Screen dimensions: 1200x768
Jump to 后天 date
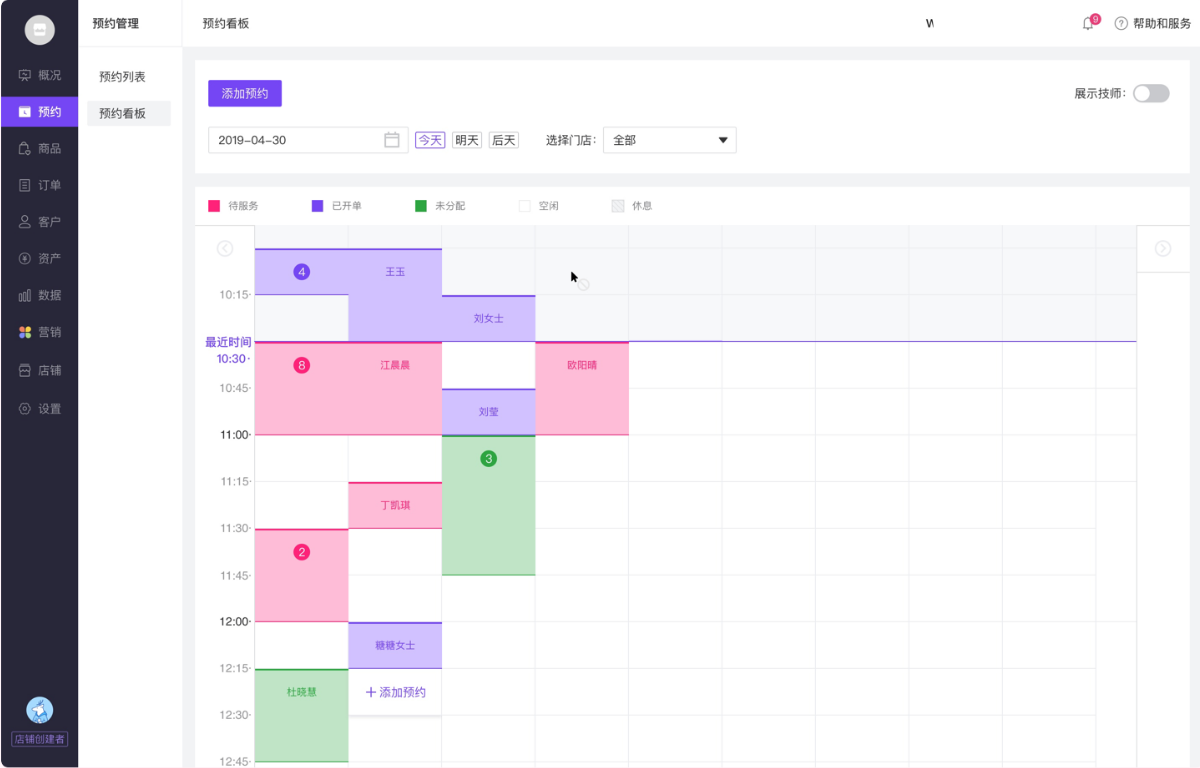pyautogui.click(x=504, y=140)
